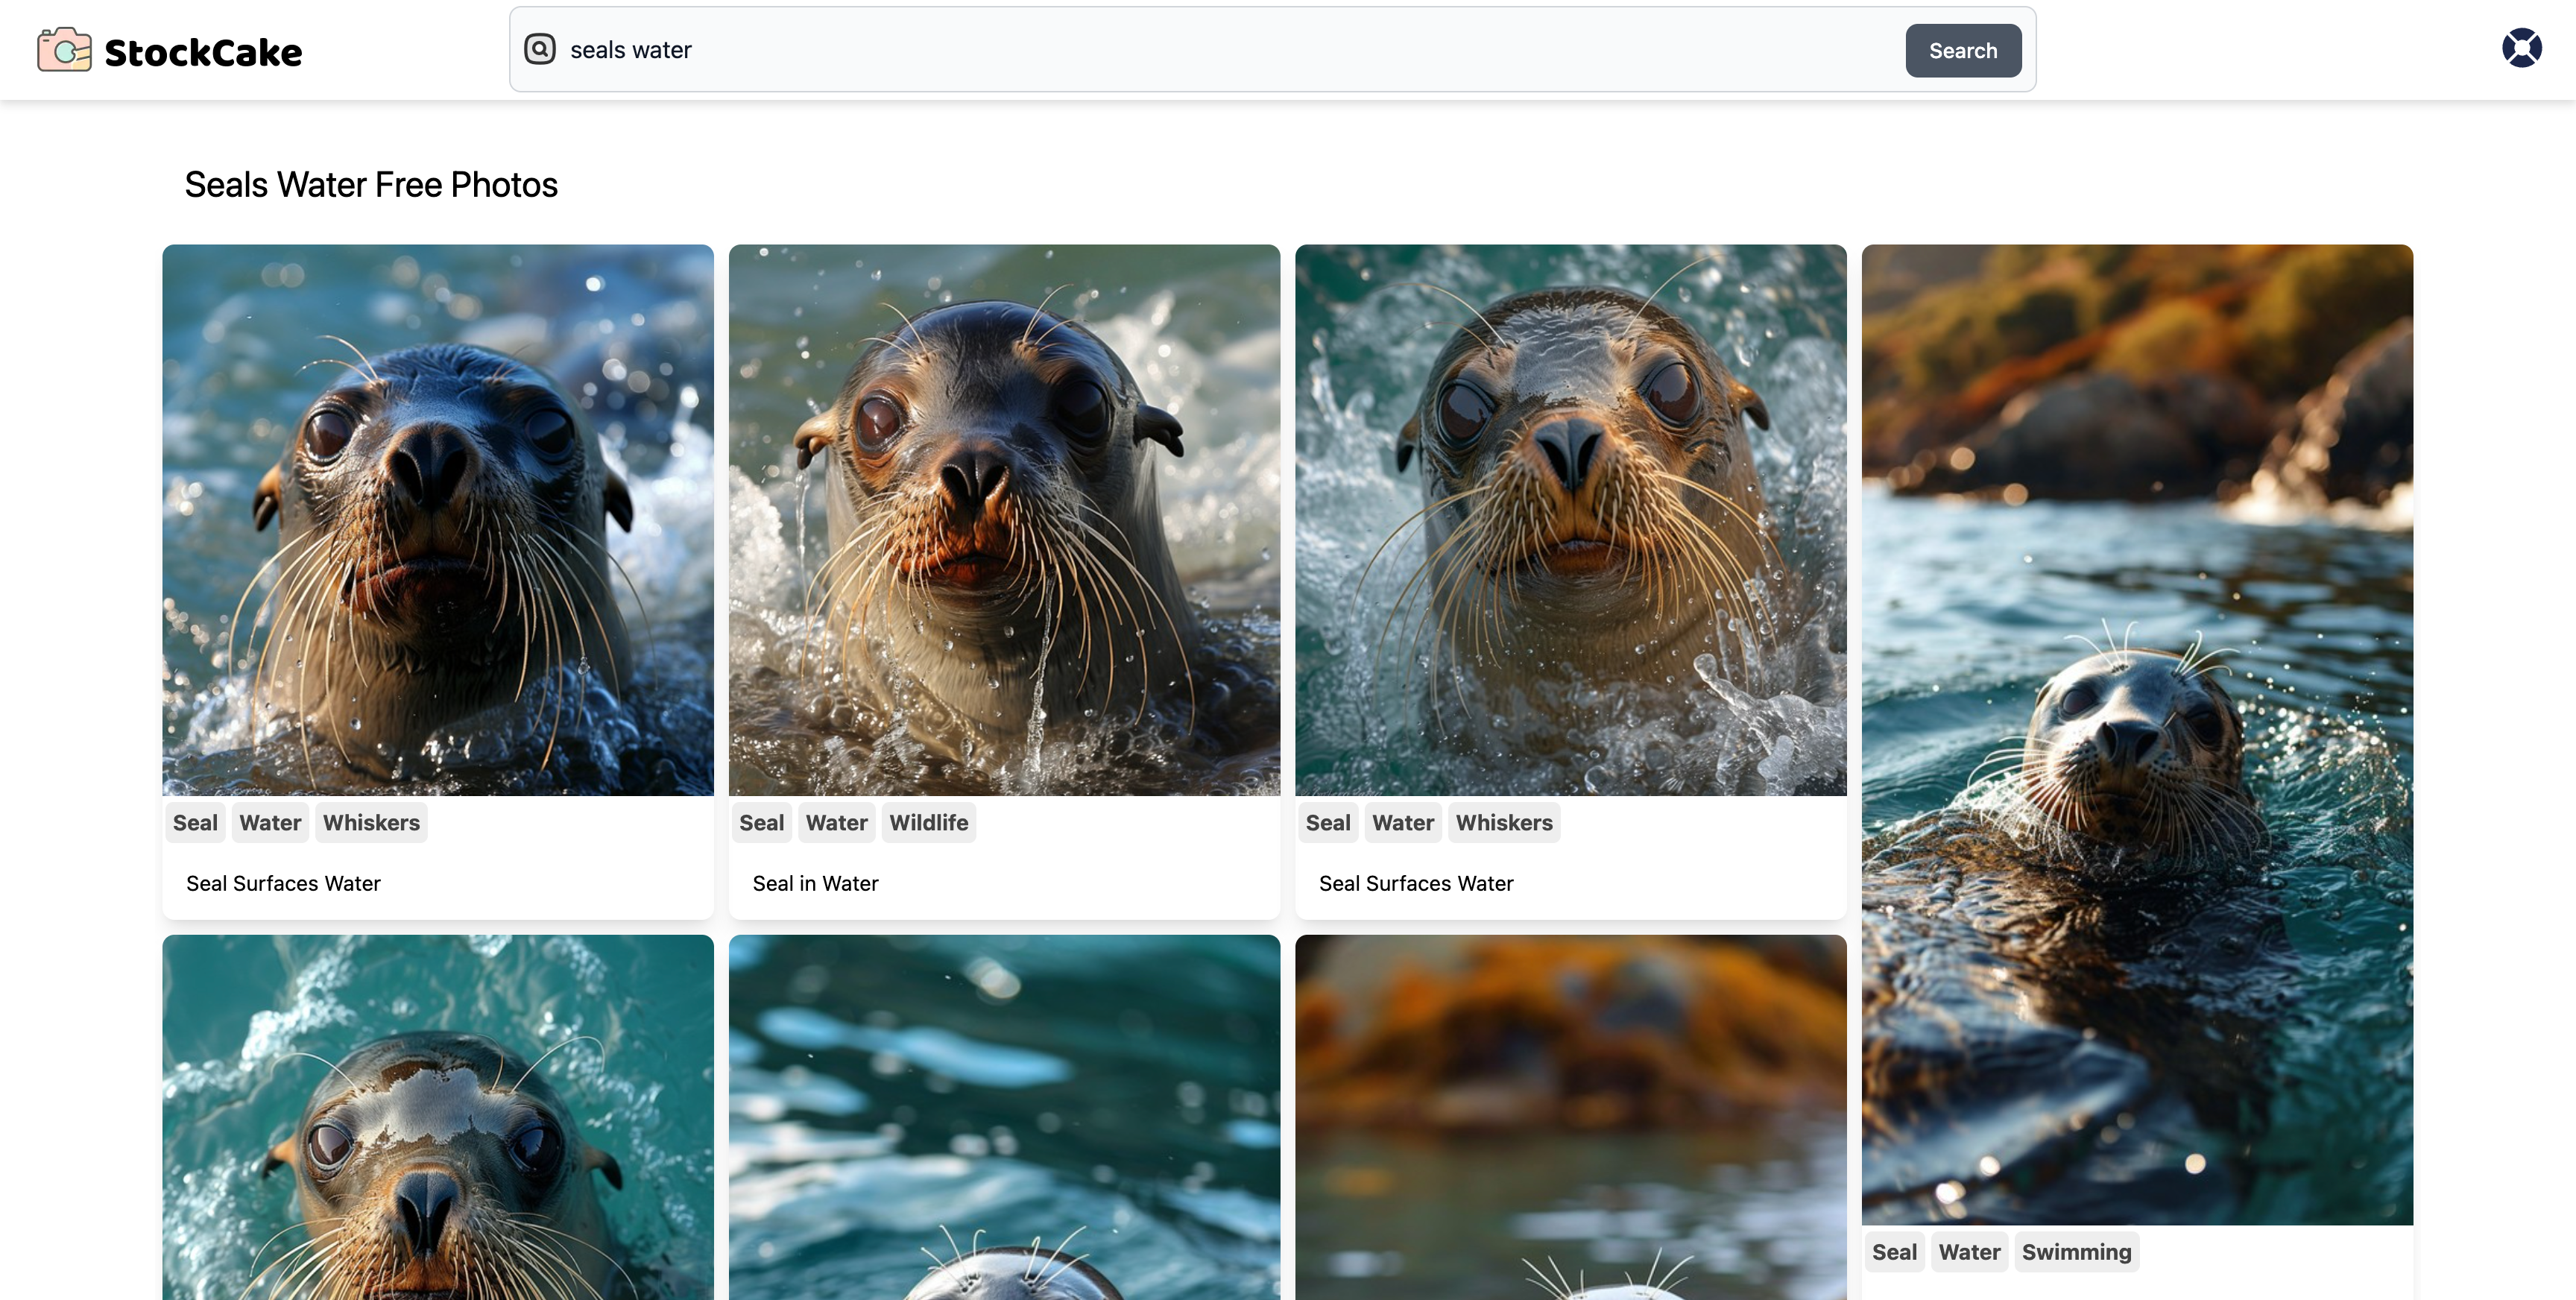Click the StockCake camera logo icon
The height and width of the screenshot is (1300, 2576).
point(64,50)
